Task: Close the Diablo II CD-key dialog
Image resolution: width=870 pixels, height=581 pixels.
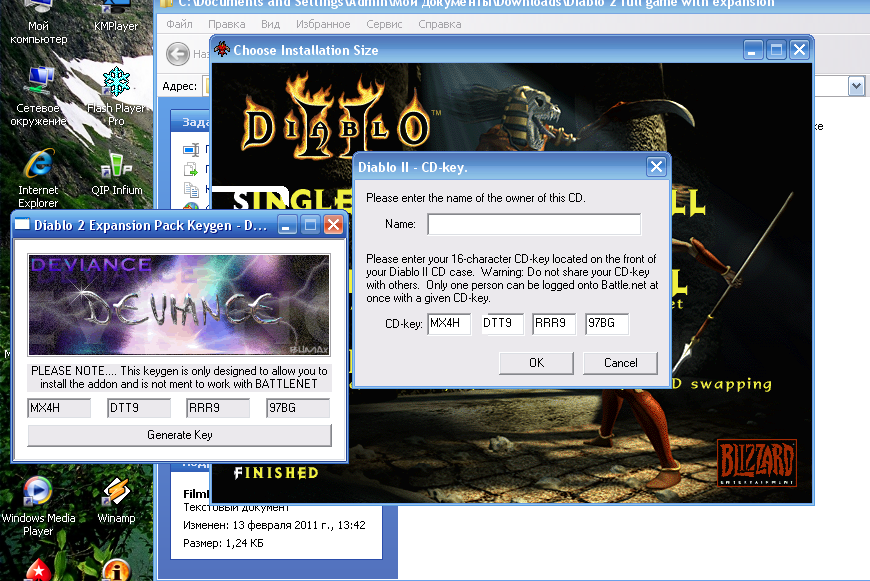Action: click(656, 166)
